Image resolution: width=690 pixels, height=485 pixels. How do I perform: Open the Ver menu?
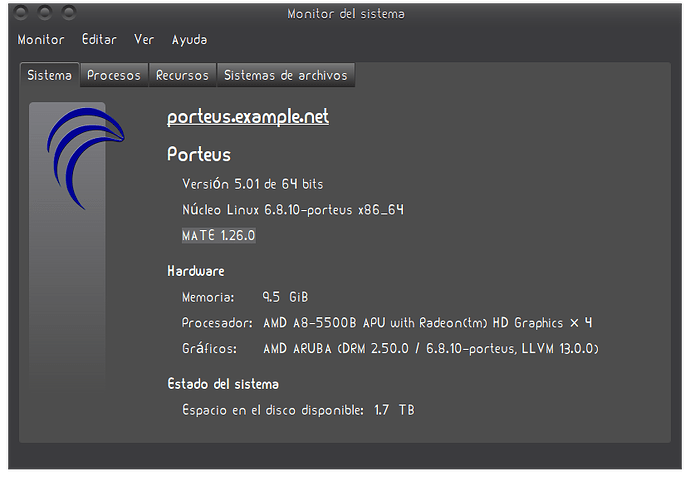click(x=144, y=40)
